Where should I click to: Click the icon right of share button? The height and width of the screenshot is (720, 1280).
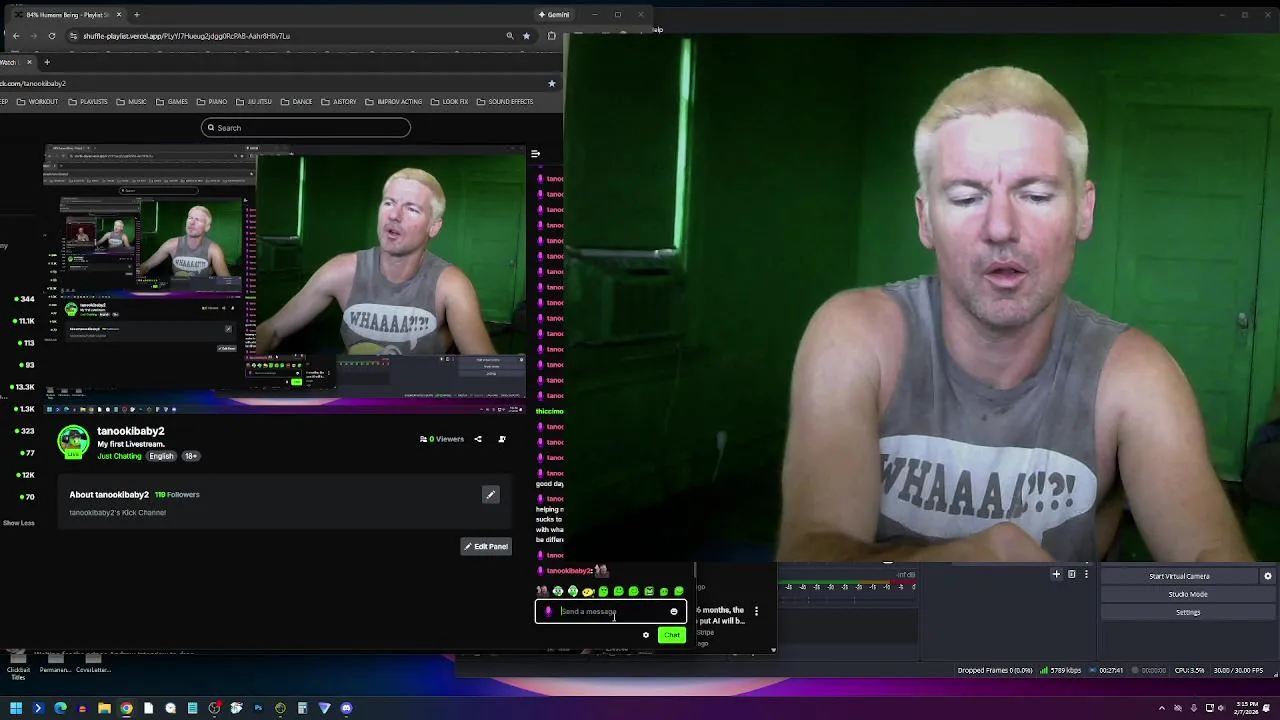502,439
